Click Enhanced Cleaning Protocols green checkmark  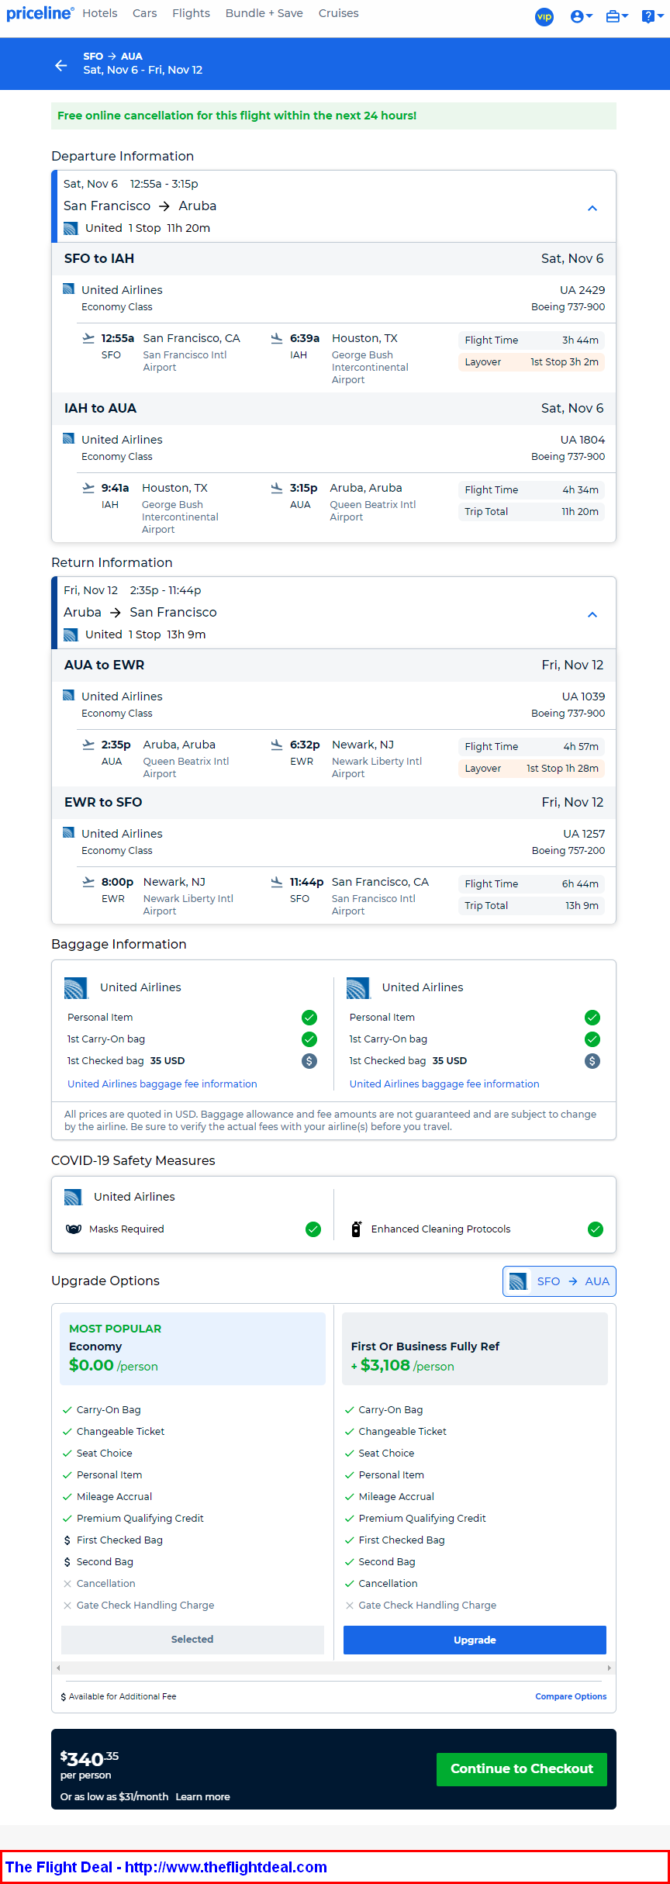click(595, 1229)
